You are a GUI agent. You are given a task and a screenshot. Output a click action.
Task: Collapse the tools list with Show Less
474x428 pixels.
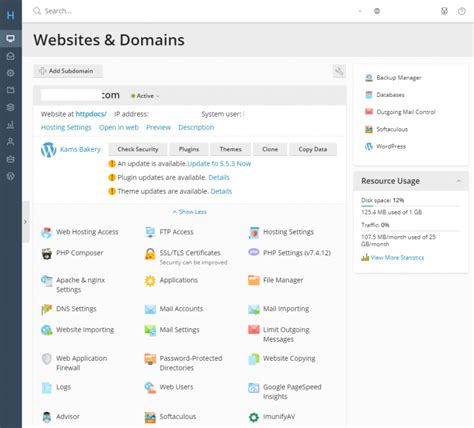click(x=189, y=212)
